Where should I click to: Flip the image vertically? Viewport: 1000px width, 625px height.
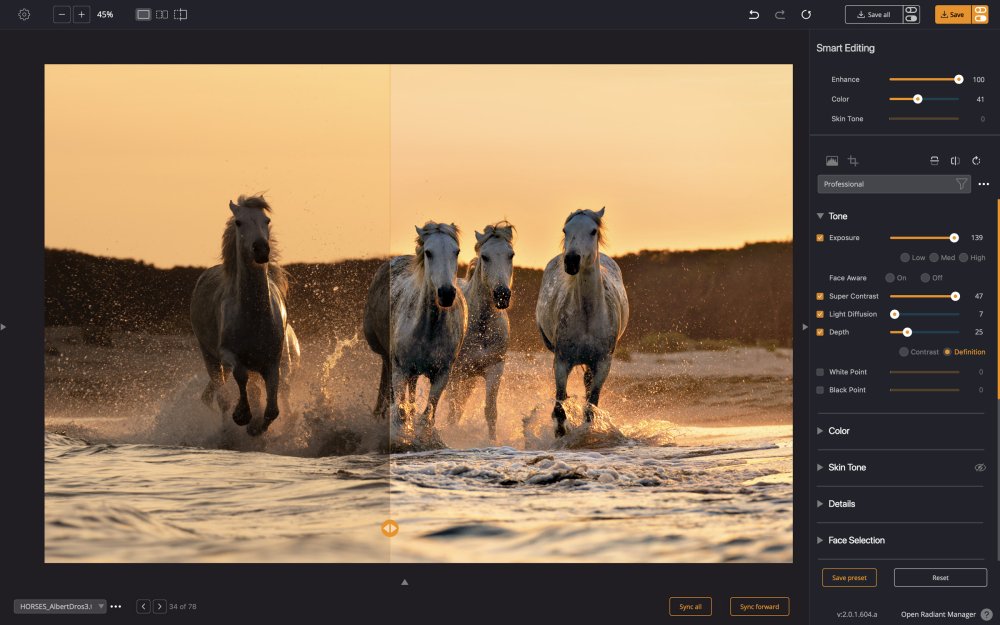(x=934, y=161)
